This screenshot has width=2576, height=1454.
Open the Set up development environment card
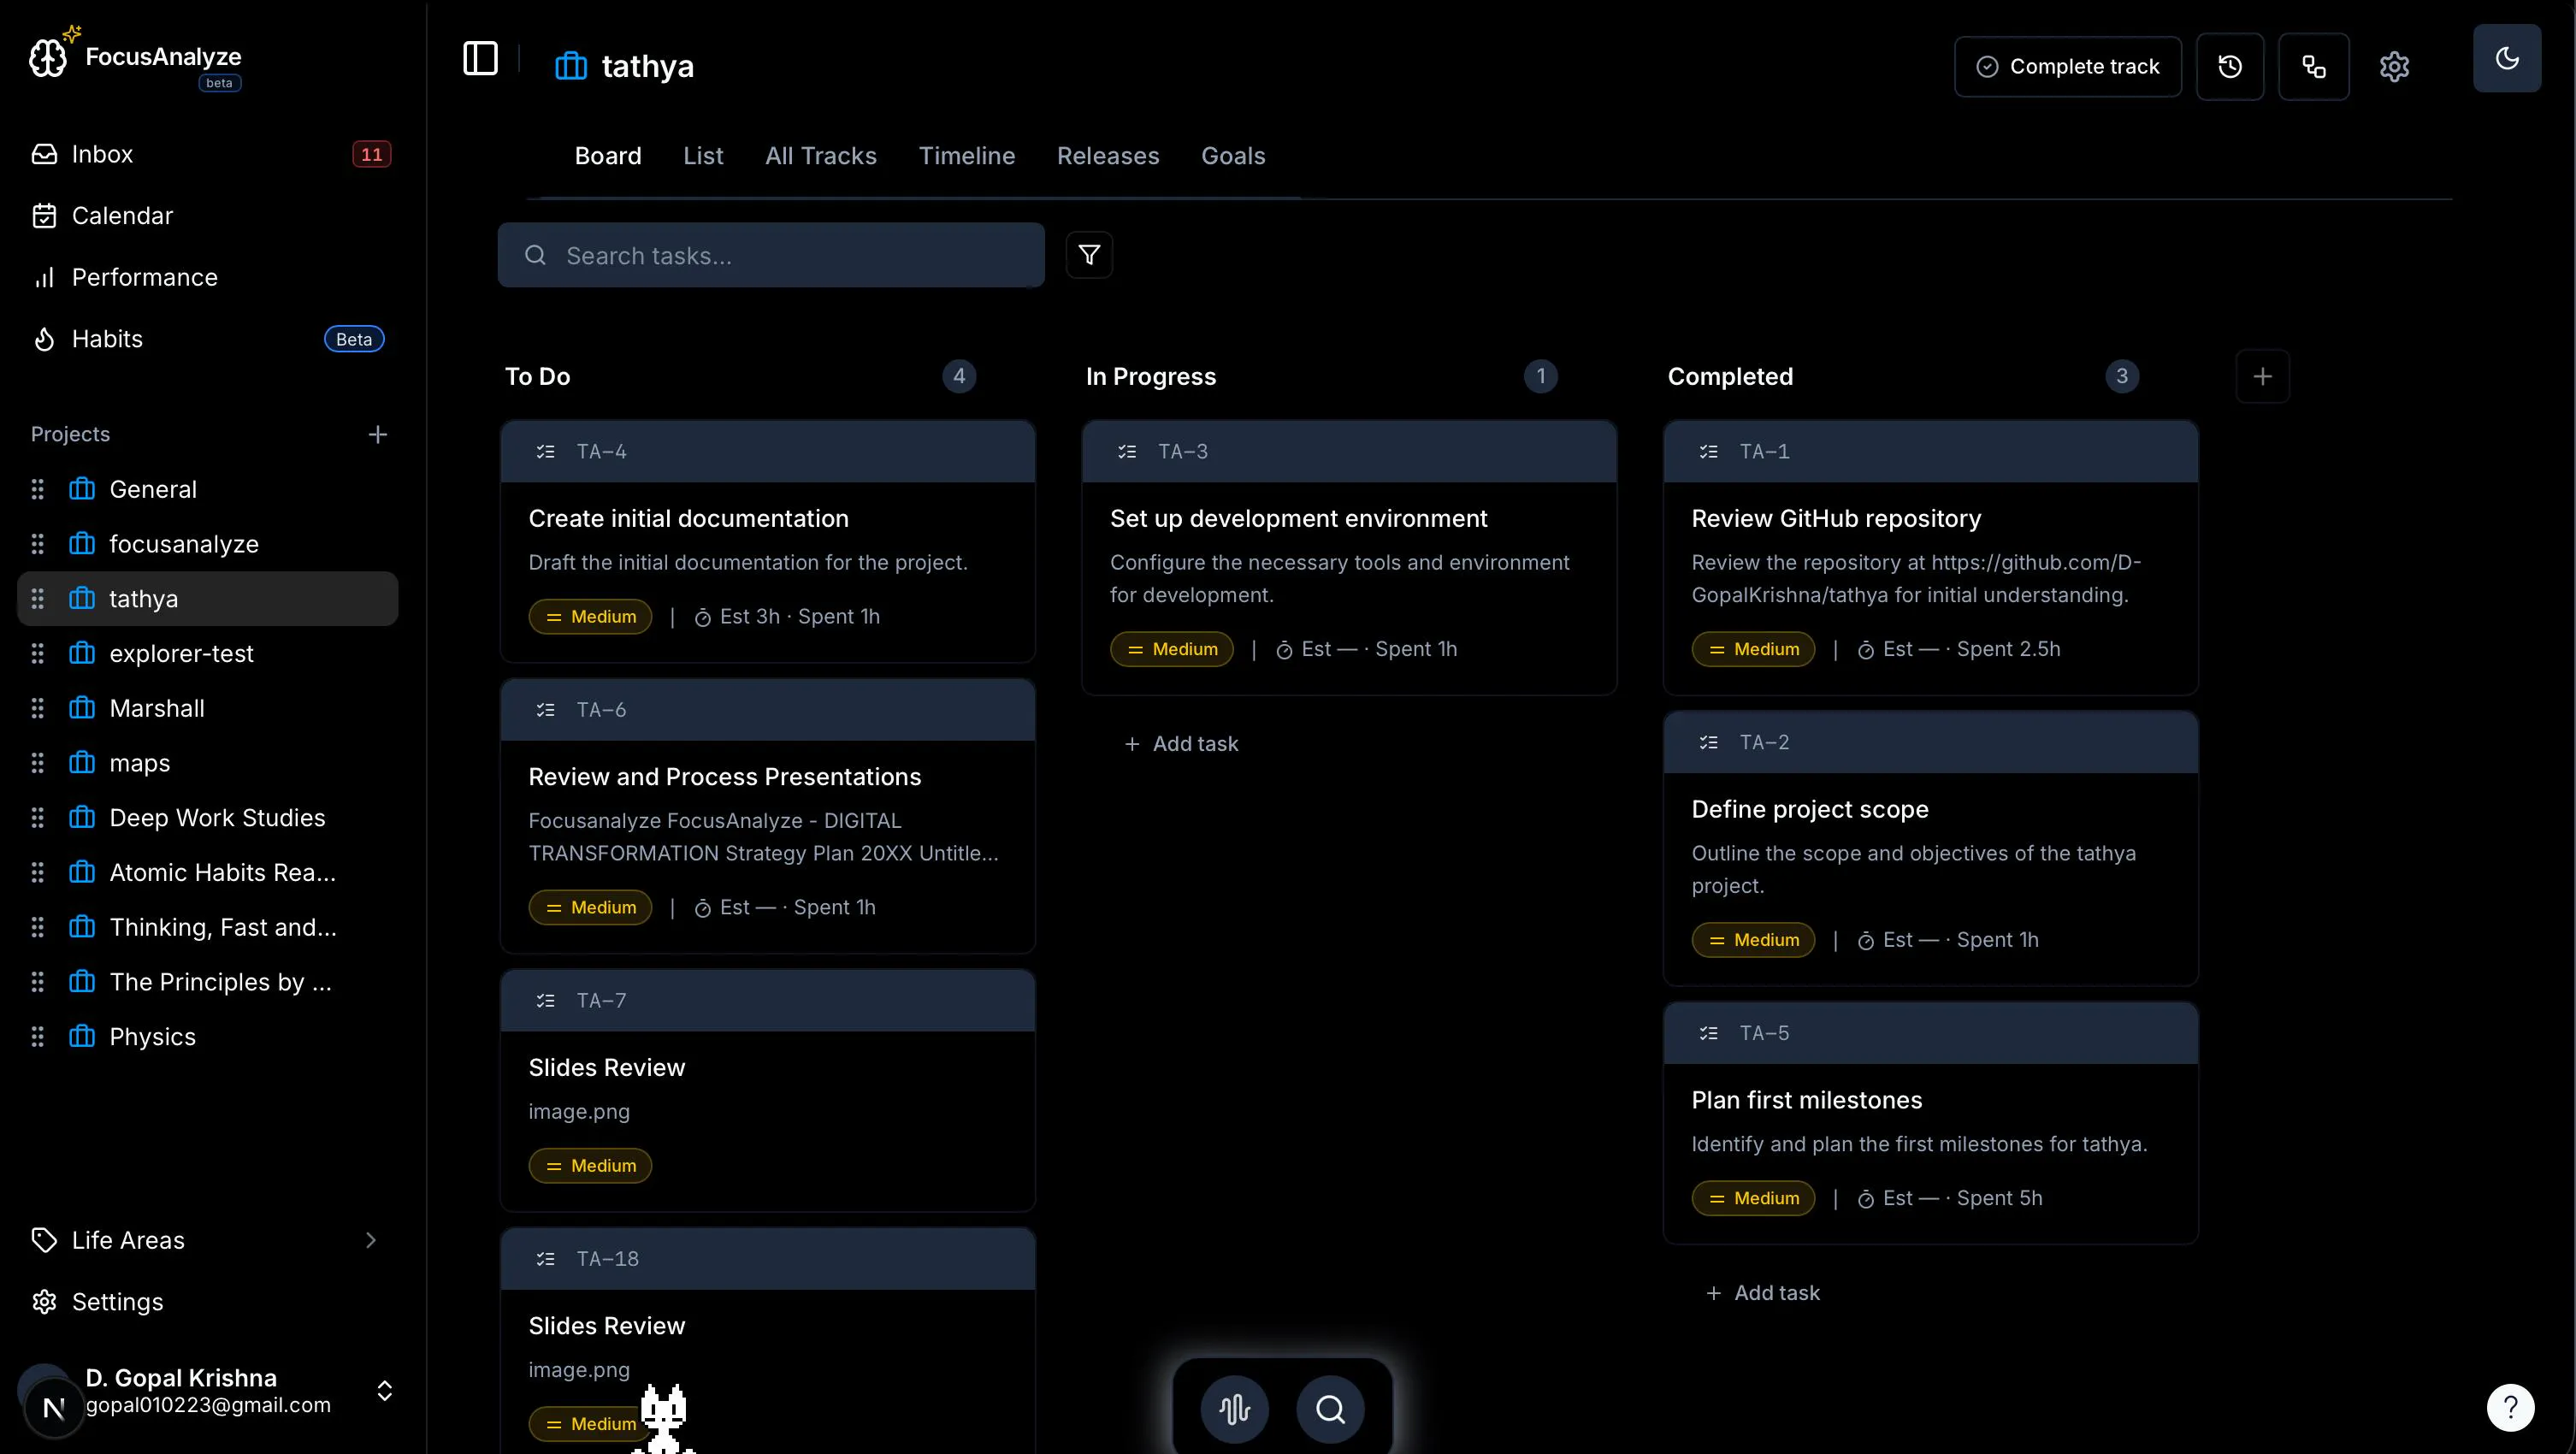click(1348, 557)
